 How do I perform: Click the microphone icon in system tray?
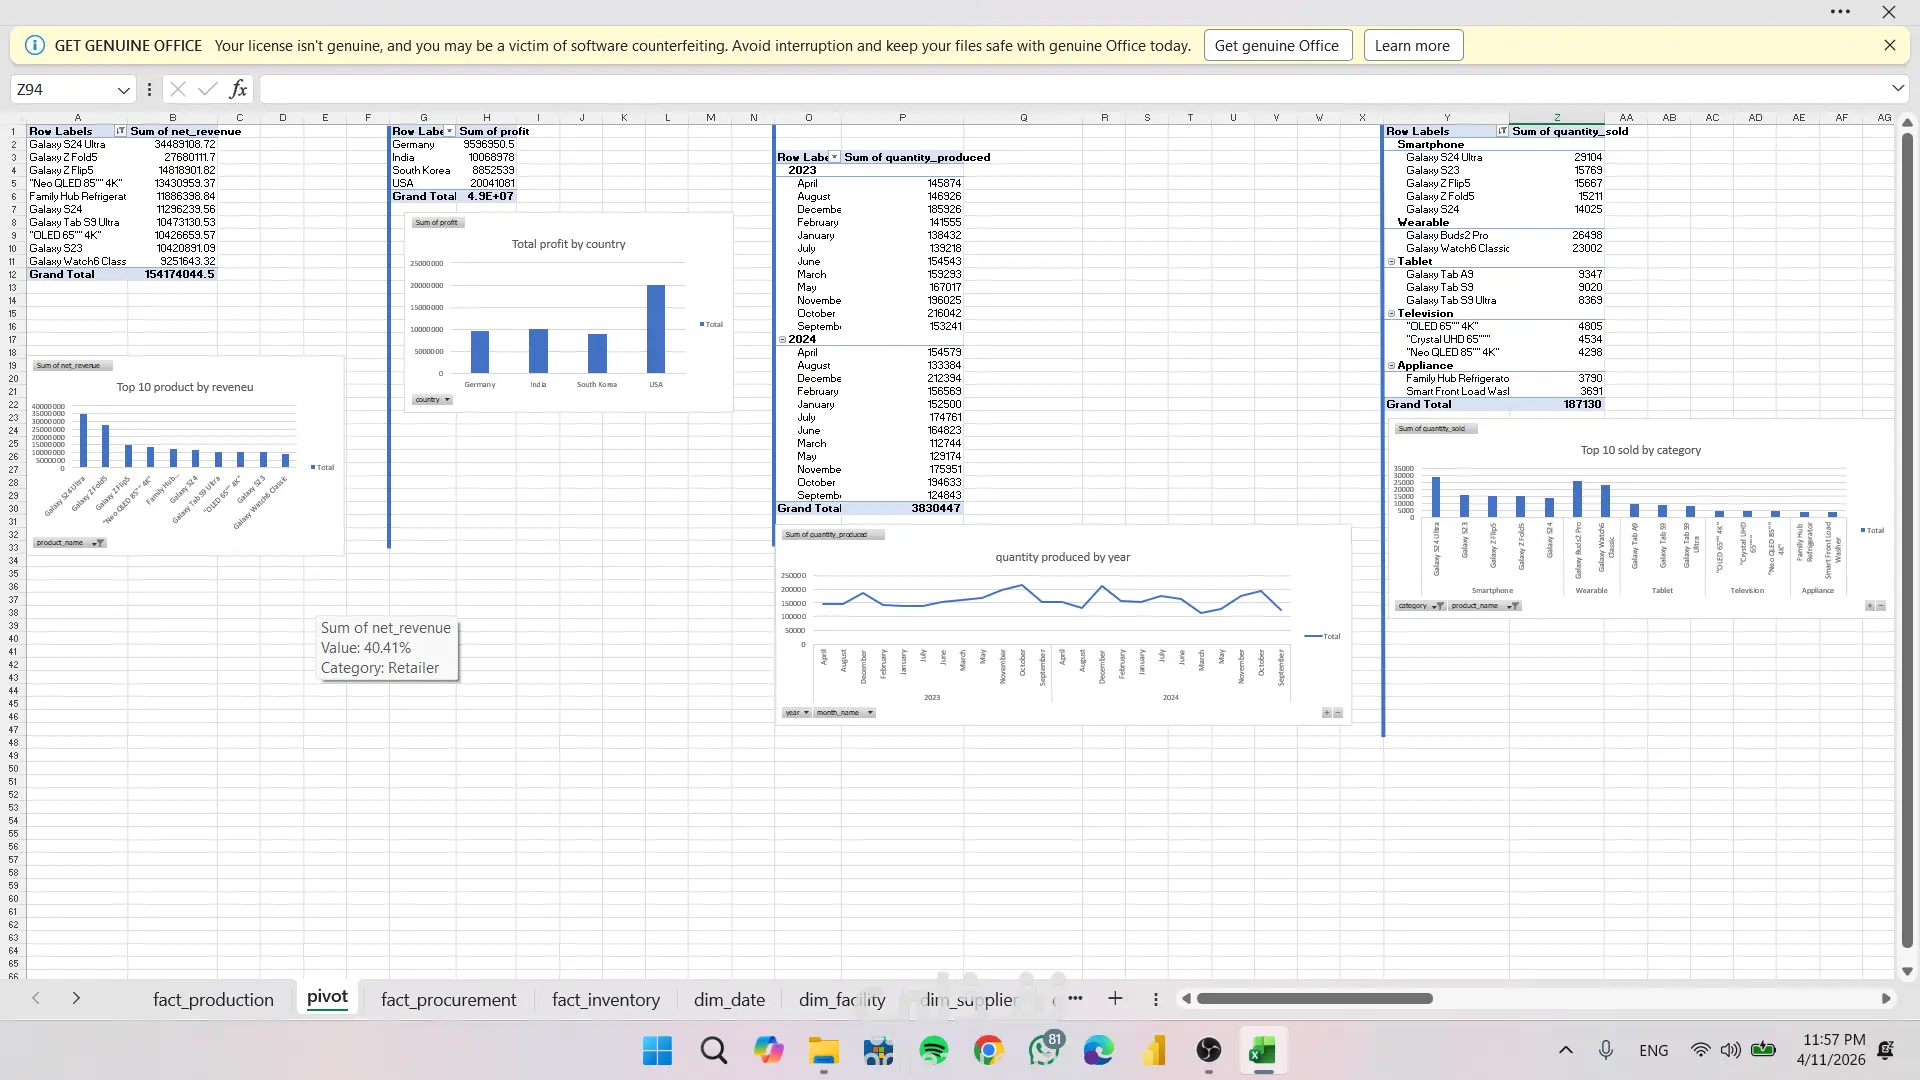click(x=1606, y=1050)
